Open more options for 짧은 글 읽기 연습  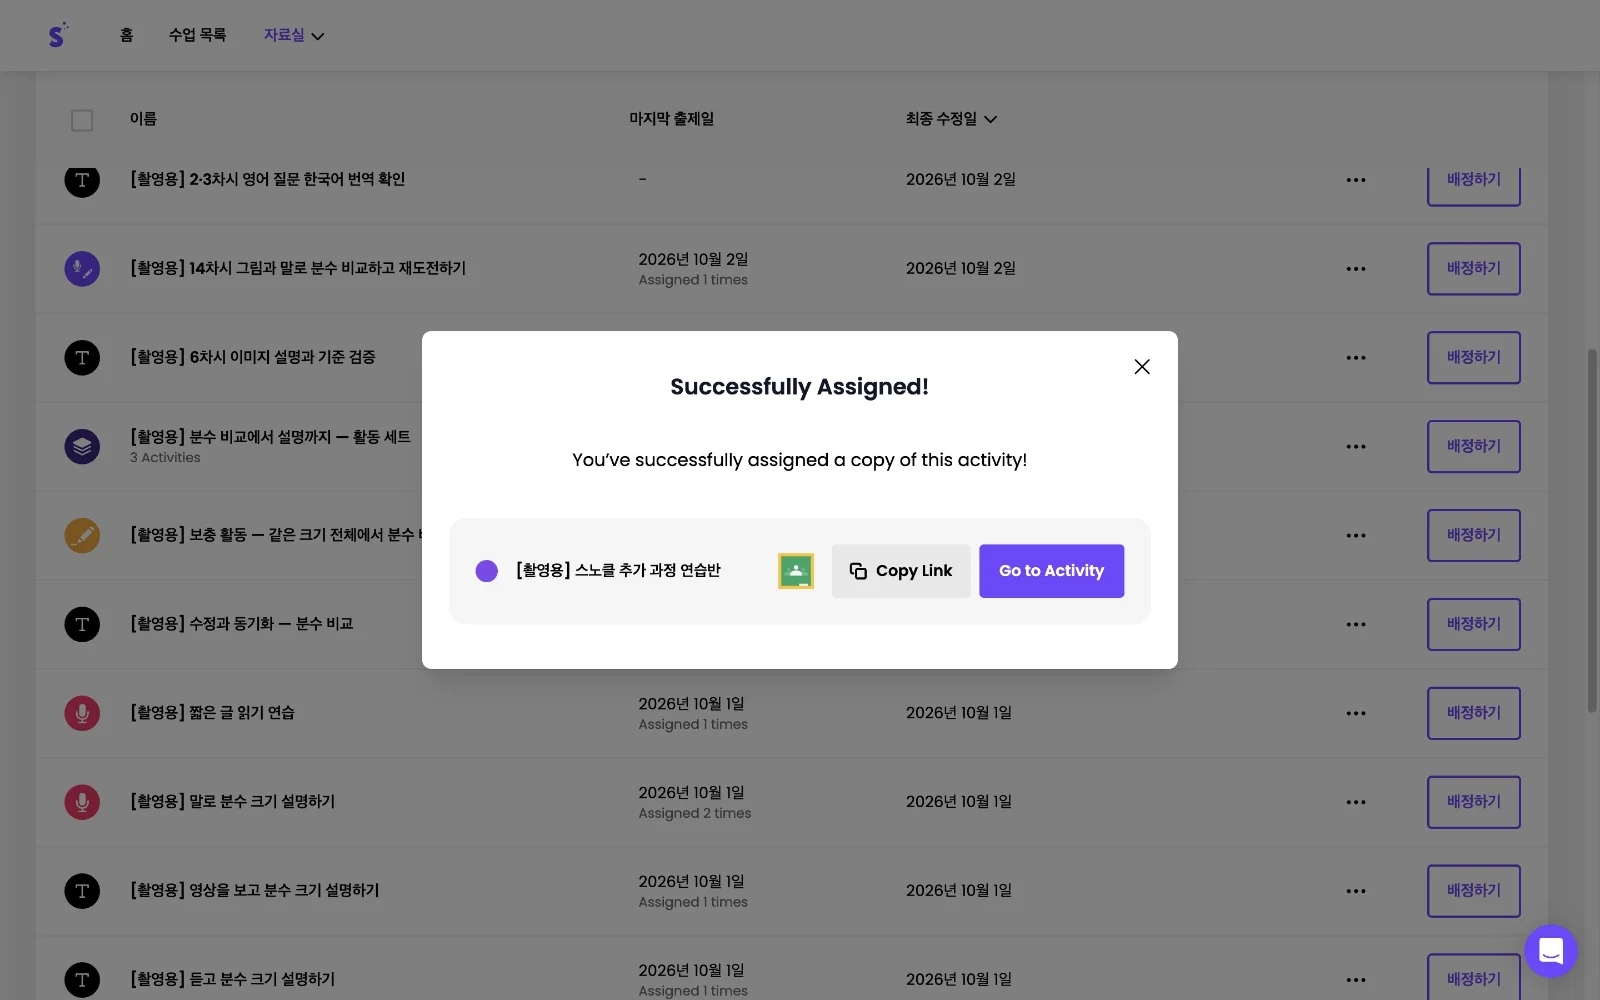click(1356, 714)
